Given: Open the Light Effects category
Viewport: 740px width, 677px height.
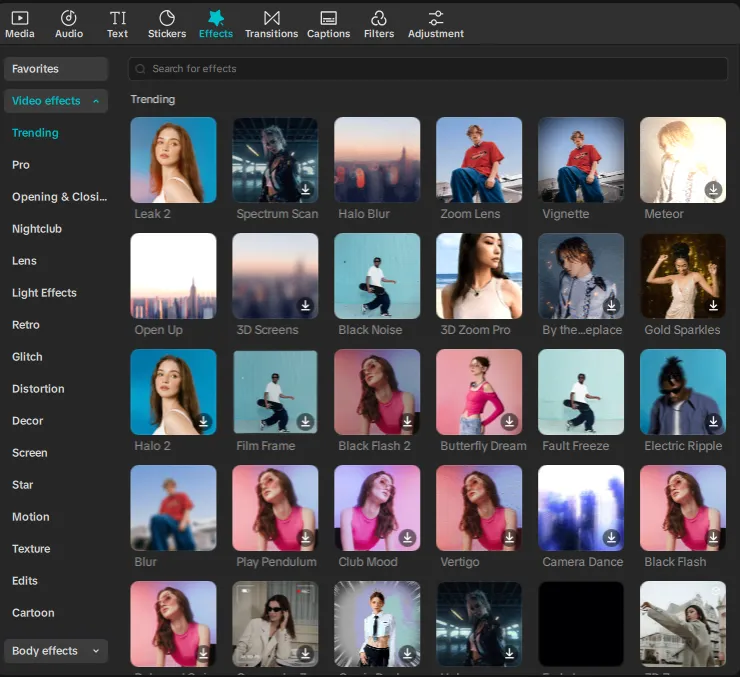Looking at the screenshot, I should [44, 293].
